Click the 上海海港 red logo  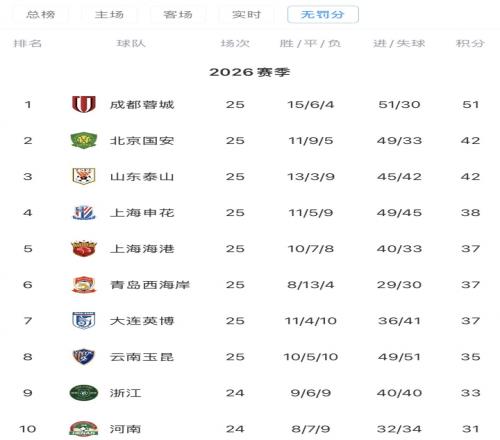(x=84, y=248)
